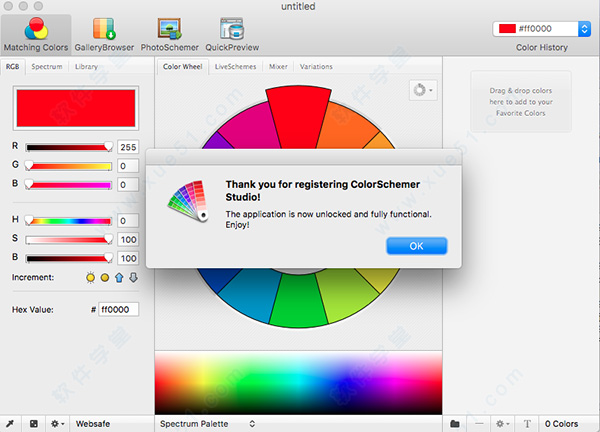Pick a color from the spectrum palette strip

298,383
